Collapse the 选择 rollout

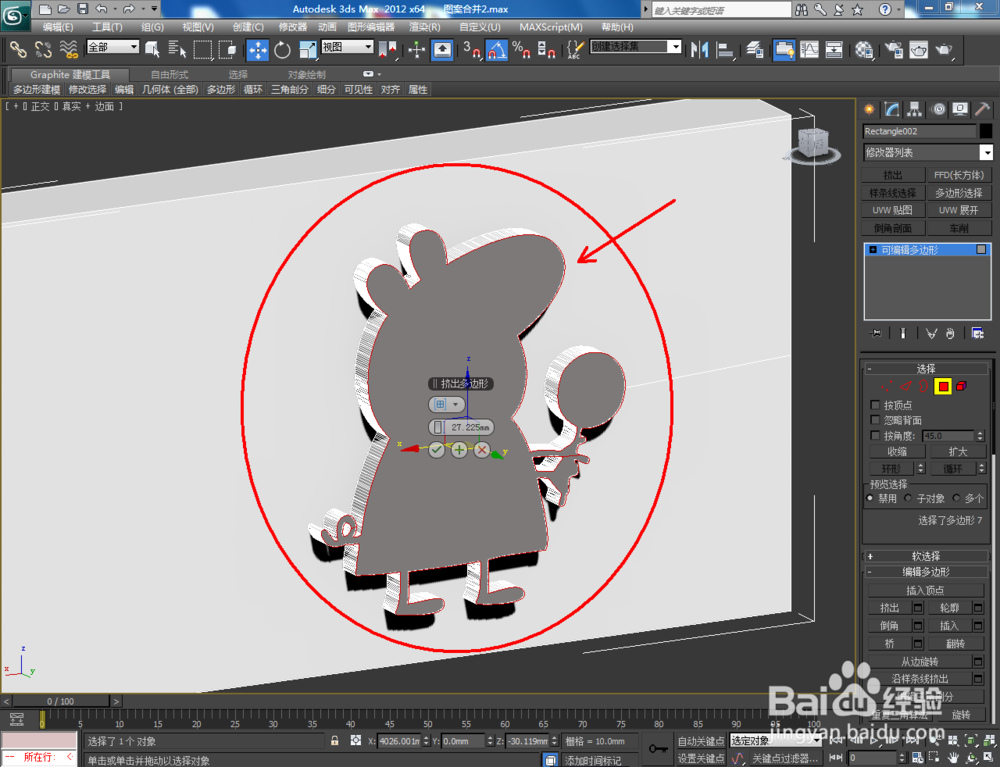point(925,369)
